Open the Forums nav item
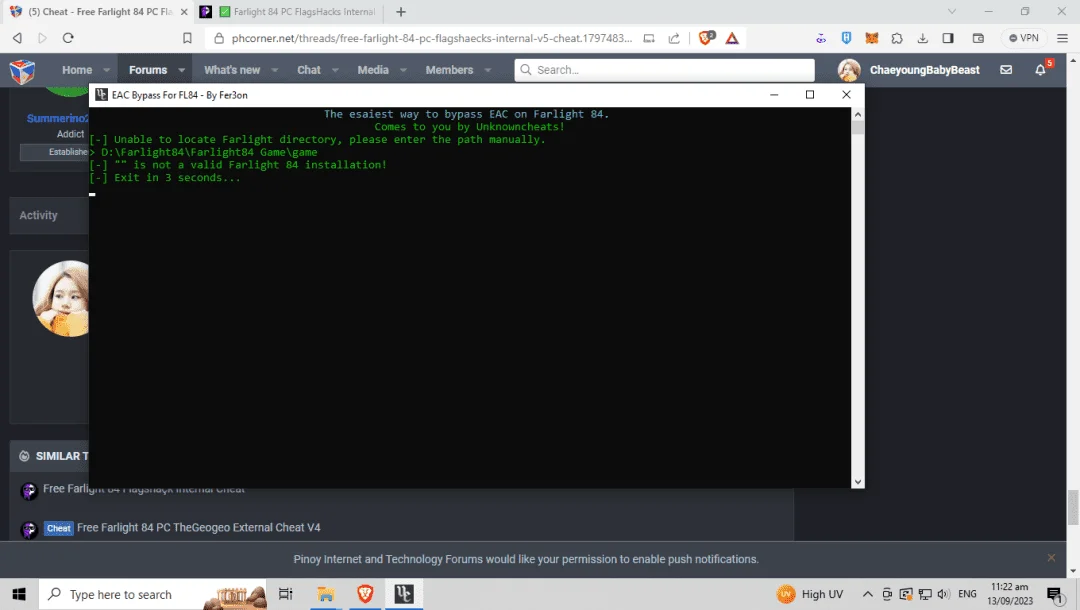1080x610 pixels. click(147, 70)
